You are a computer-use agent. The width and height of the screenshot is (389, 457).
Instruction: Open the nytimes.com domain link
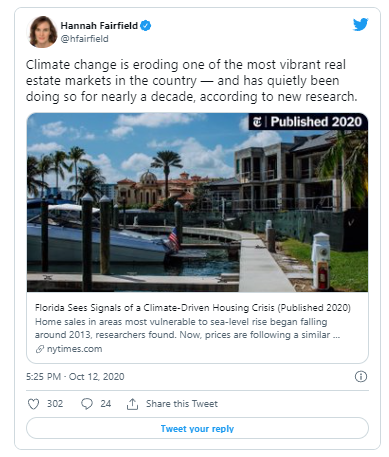point(74,349)
